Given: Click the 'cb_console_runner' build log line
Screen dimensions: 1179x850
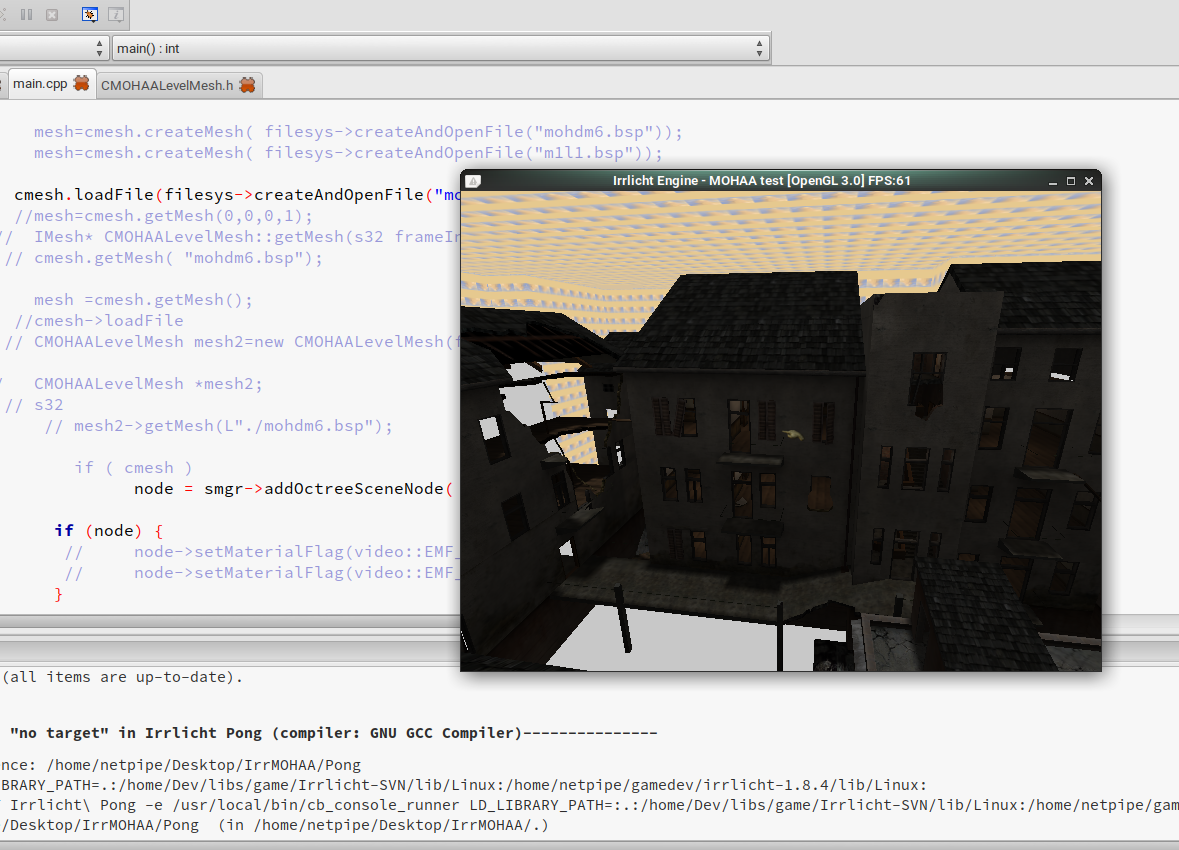Looking at the screenshot, I should (590, 806).
